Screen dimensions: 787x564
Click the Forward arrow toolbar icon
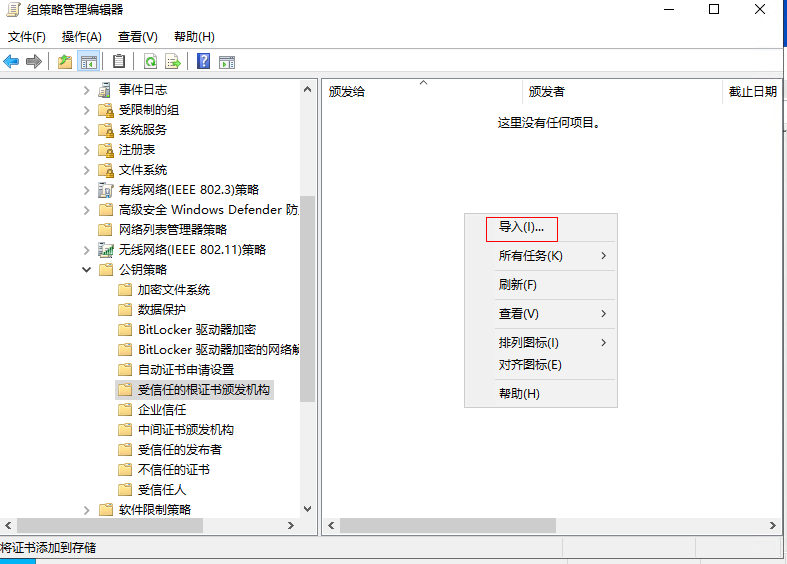click(34, 62)
